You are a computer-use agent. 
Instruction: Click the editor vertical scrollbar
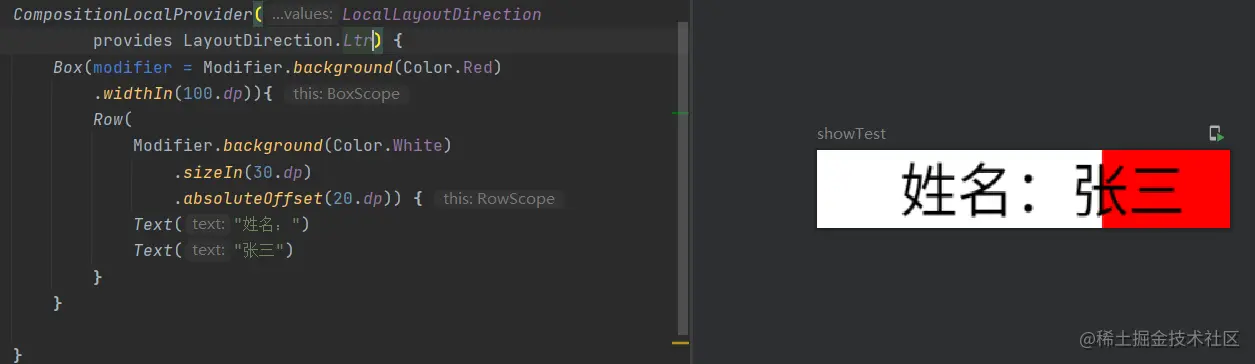click(x=682, y=180)
